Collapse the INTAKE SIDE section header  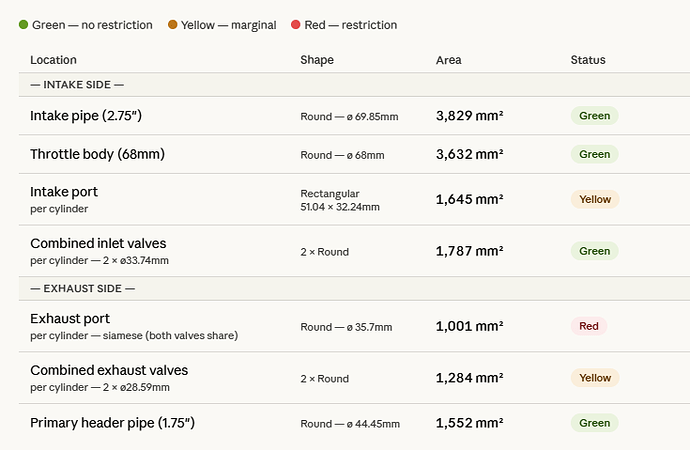point(77,85)
